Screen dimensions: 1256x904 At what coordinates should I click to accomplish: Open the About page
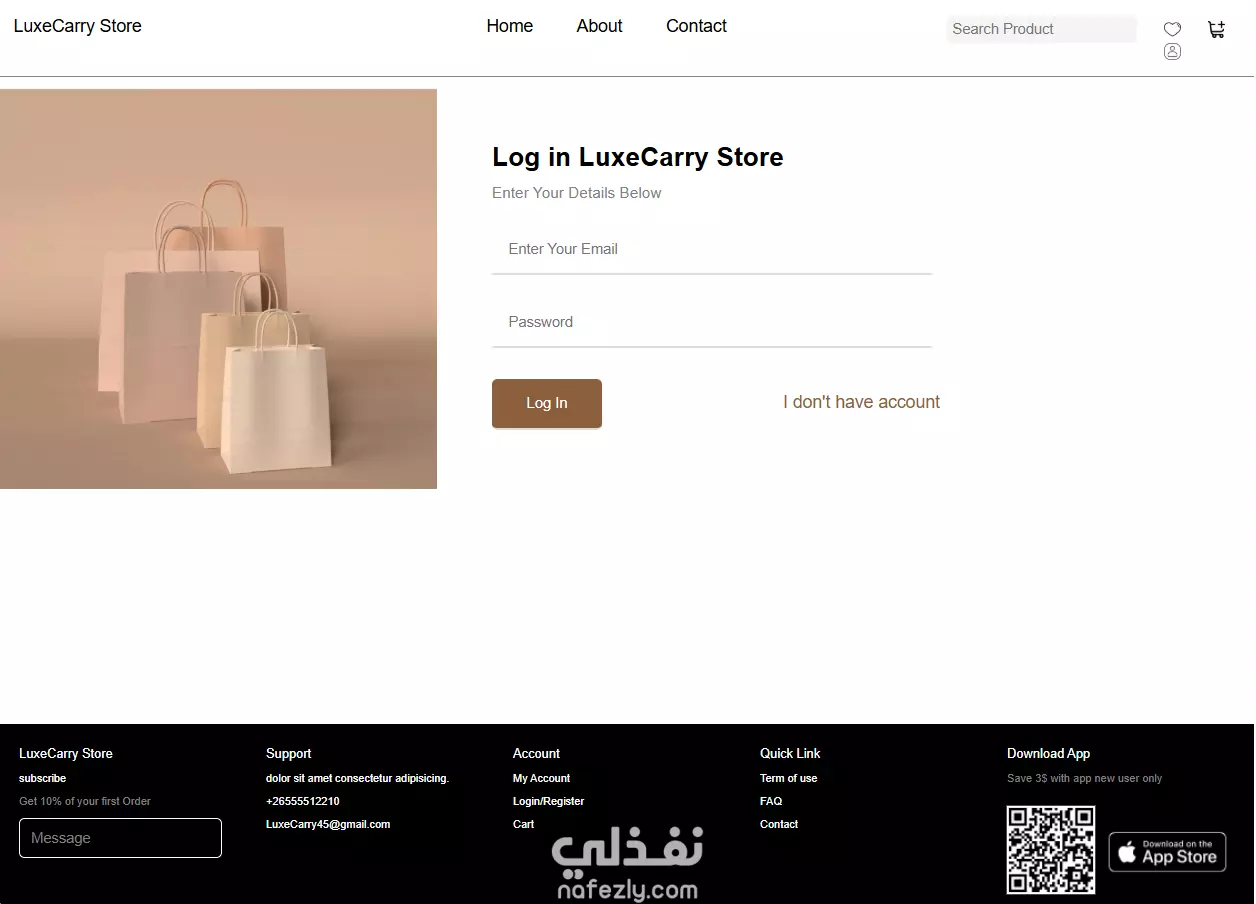click(x=599, y=26)
